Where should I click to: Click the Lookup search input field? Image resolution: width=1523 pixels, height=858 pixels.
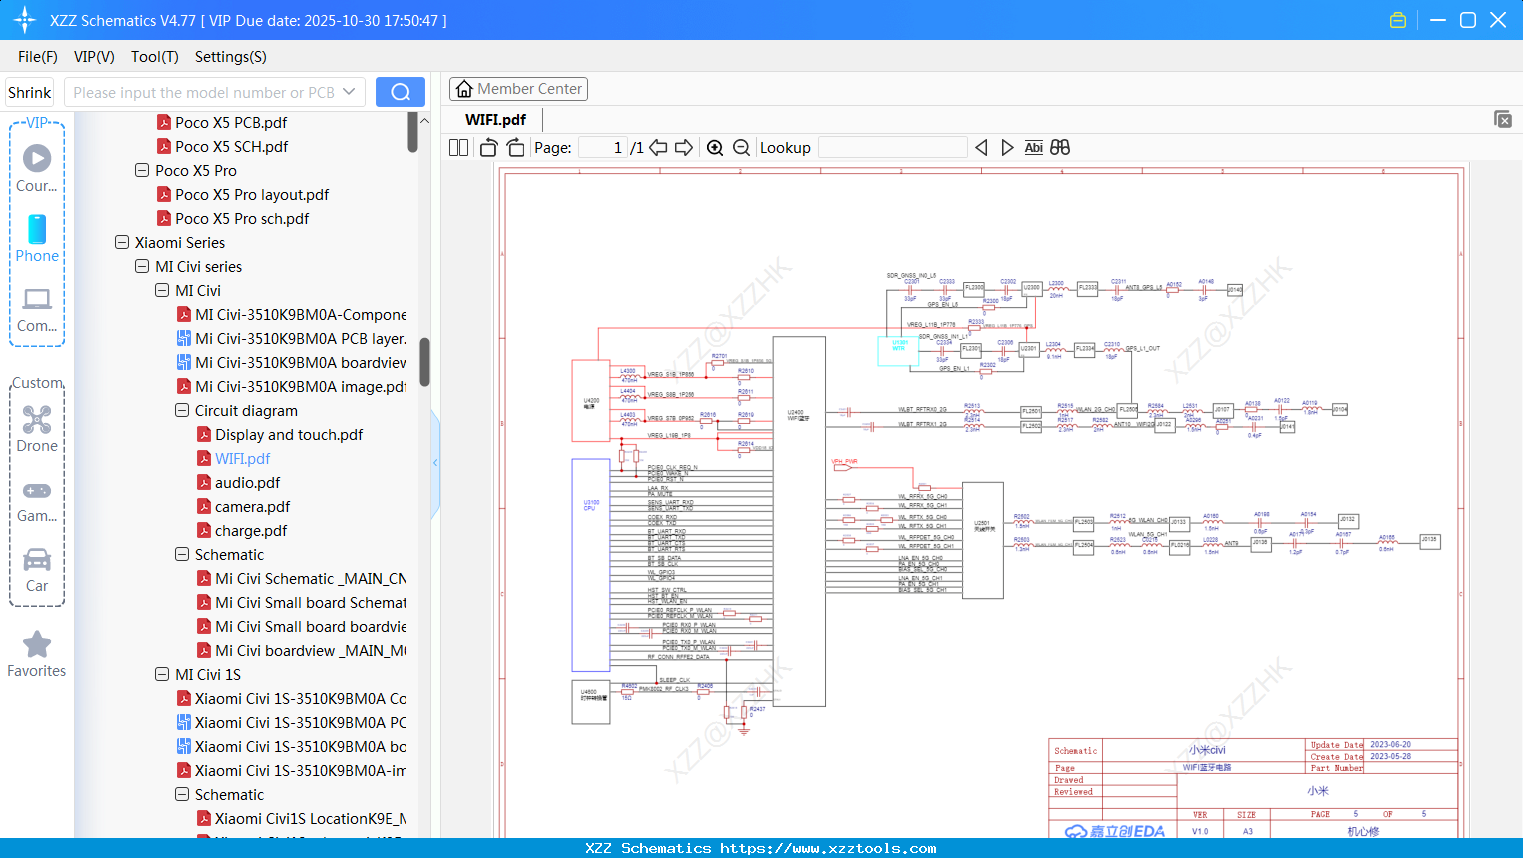point(892,148)
